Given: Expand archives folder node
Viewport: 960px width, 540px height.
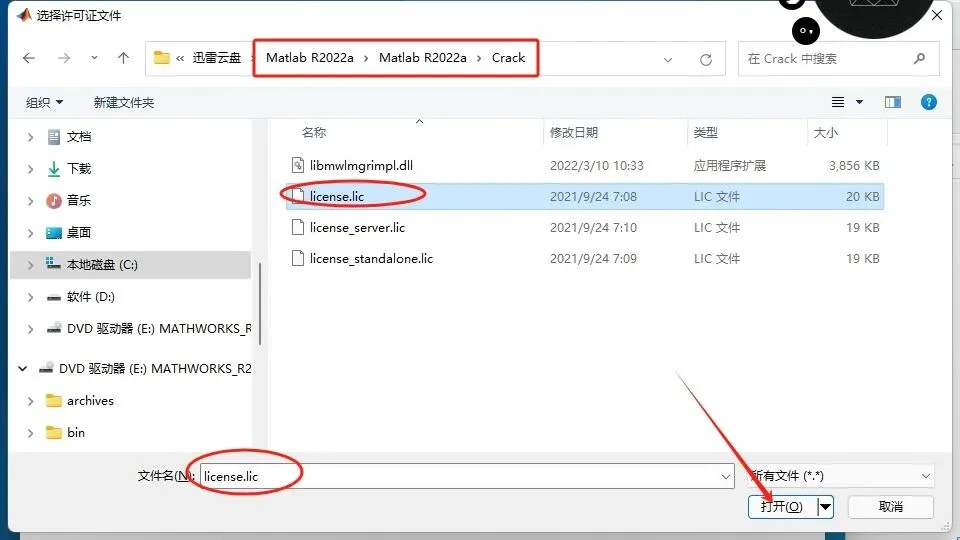Looking at the screenshot, I should coord(30,401).
